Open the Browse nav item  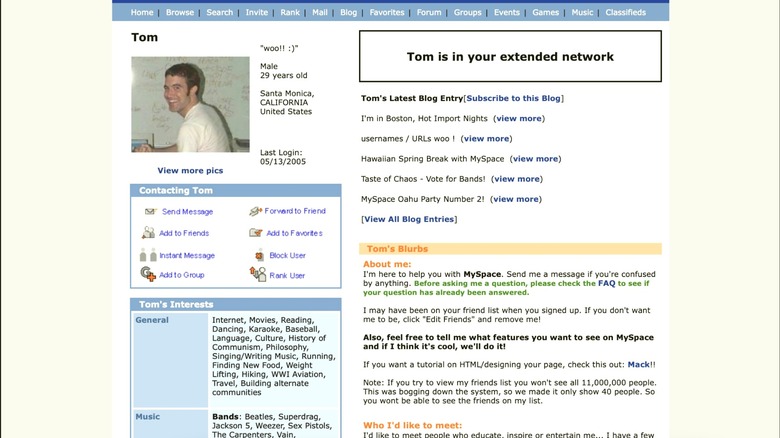tap(180, 12)
